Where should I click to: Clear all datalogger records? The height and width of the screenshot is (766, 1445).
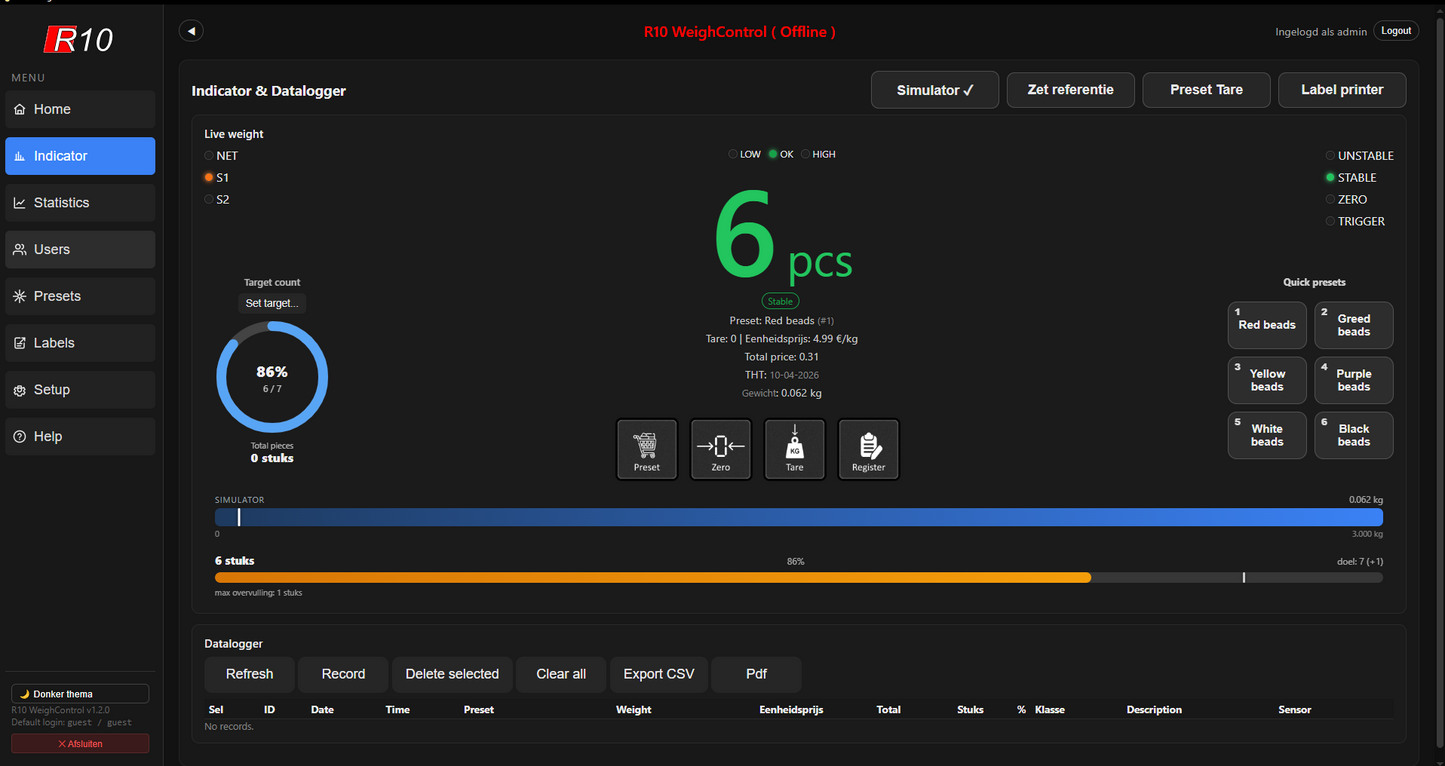561,674
